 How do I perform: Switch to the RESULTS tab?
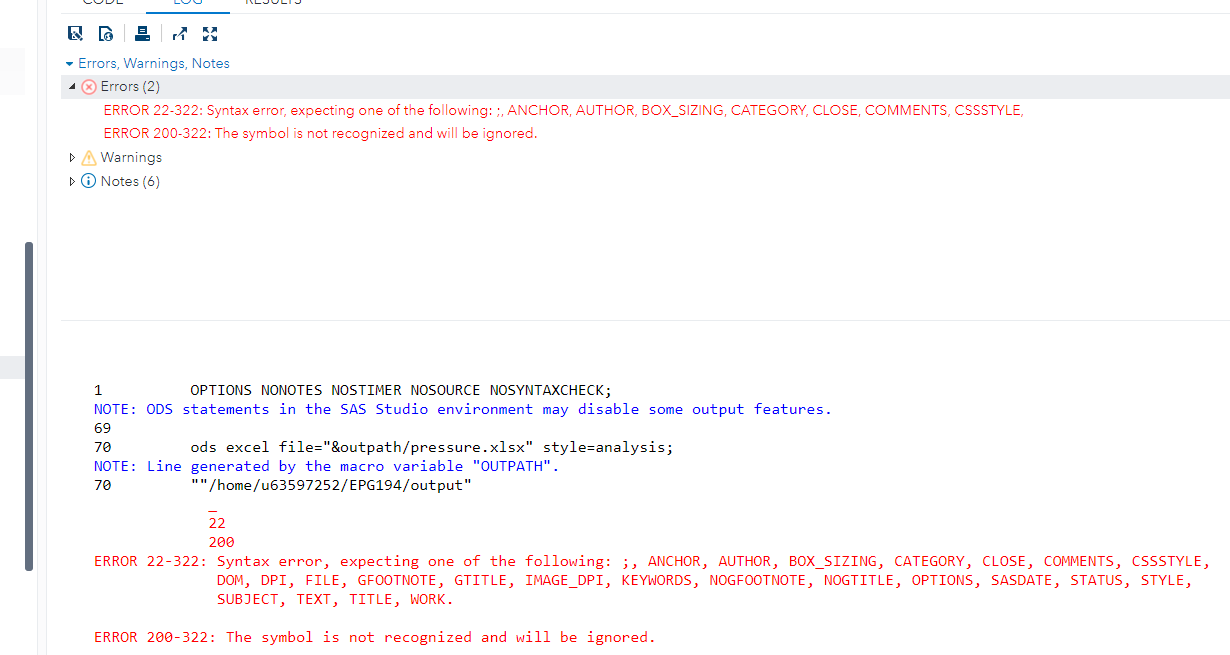click(x=273, y=3)
